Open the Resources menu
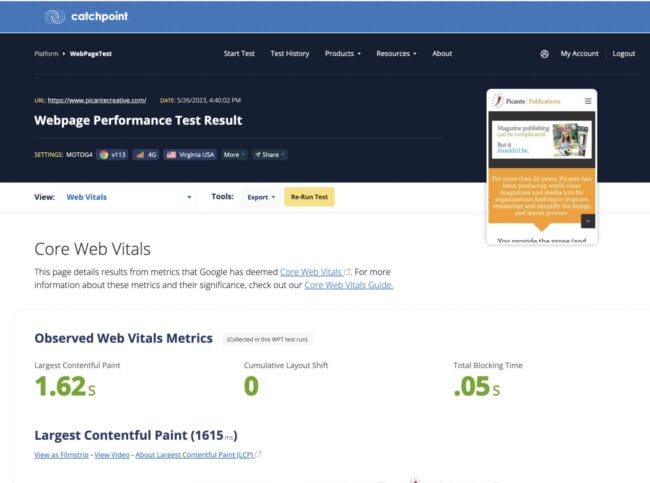 (396, 54)
